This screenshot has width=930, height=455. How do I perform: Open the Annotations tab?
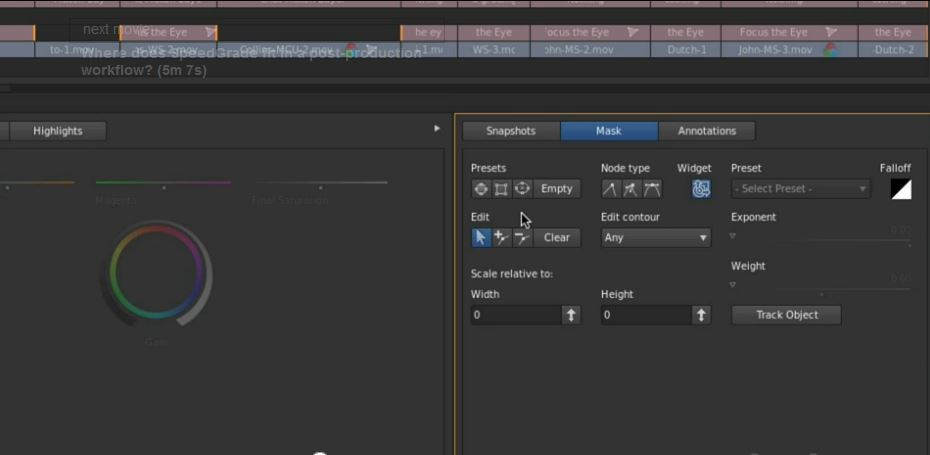[x=706, y=131]
